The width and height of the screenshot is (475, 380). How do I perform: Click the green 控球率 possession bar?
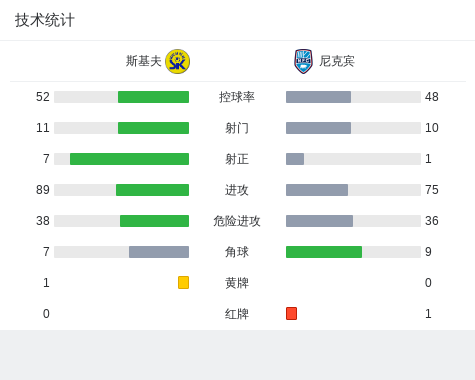point(153,97)
